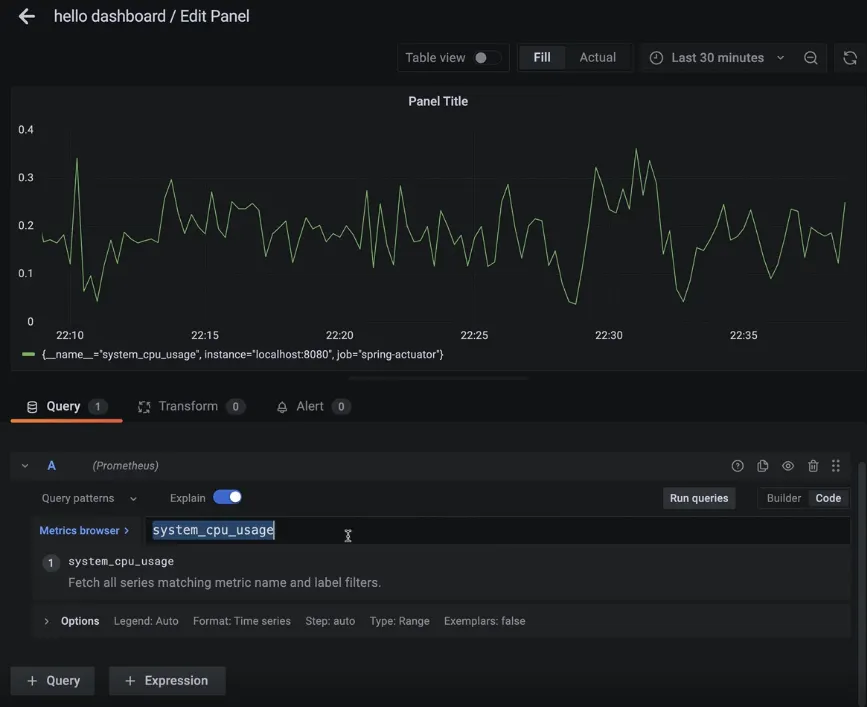Viewport: 867px width, 707px height.
Task: Delete query A using the trash icon
Action: click(813, 466)
